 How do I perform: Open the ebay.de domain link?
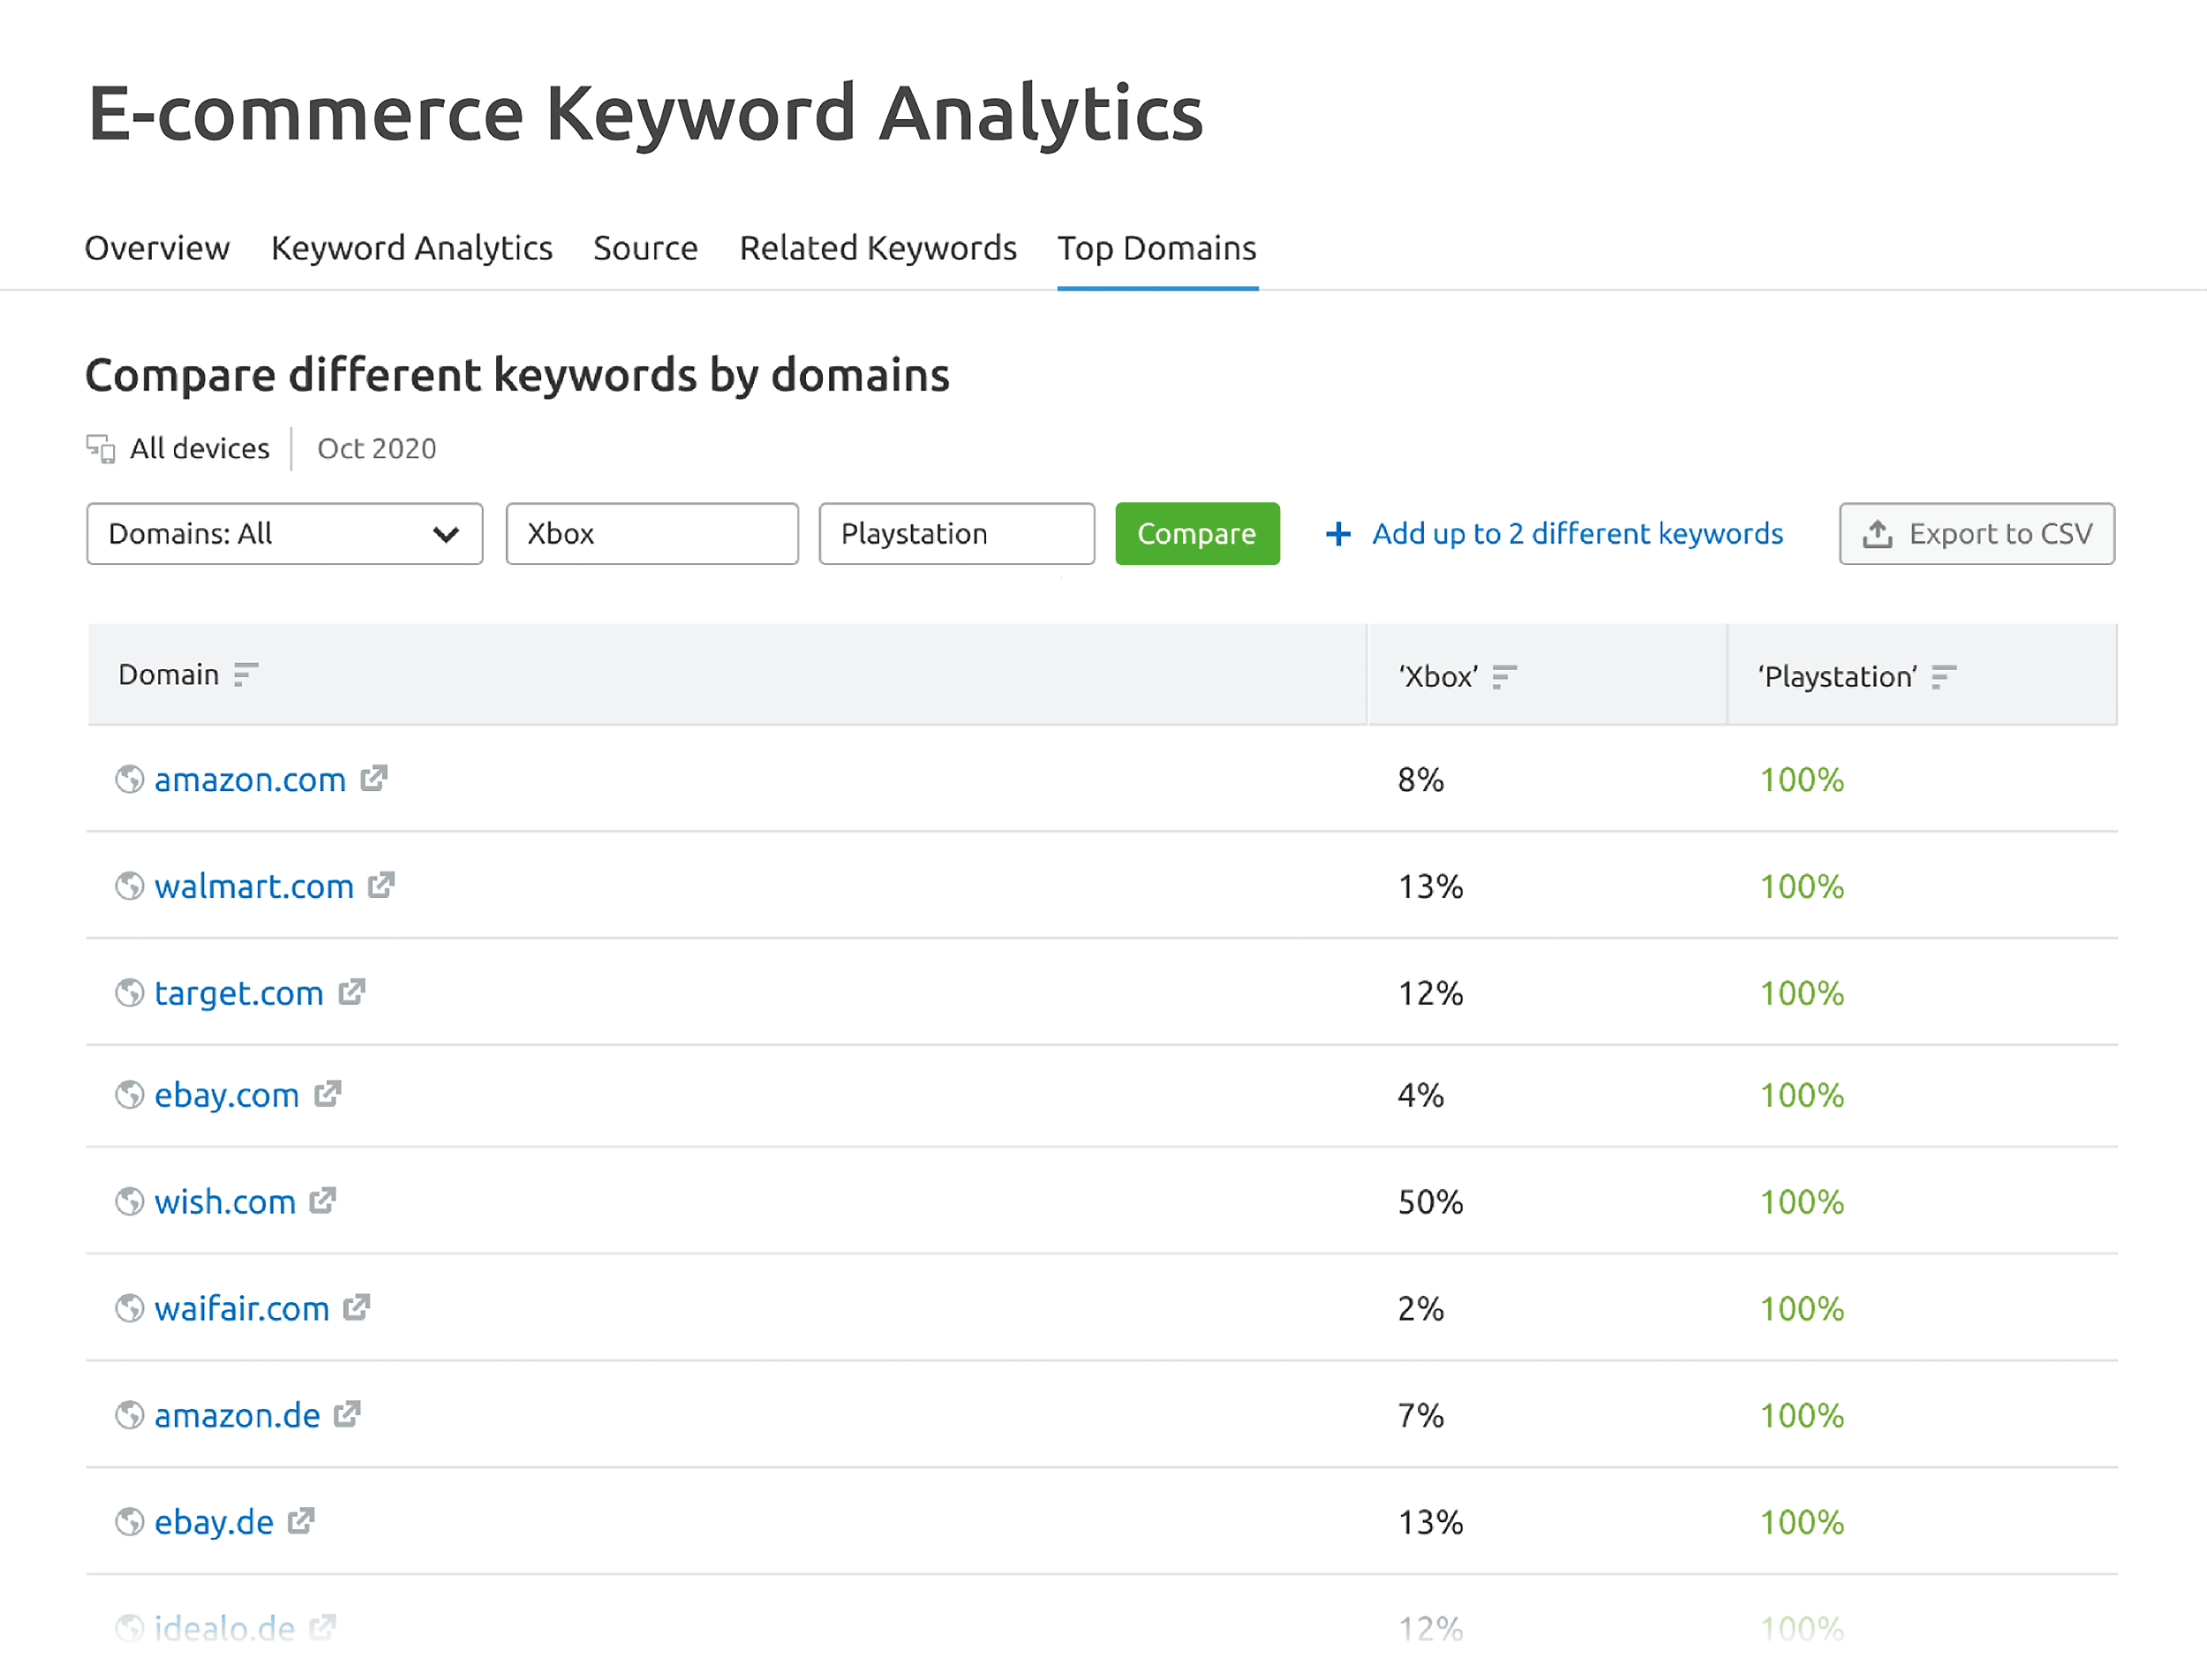[x=214, y=1522]
